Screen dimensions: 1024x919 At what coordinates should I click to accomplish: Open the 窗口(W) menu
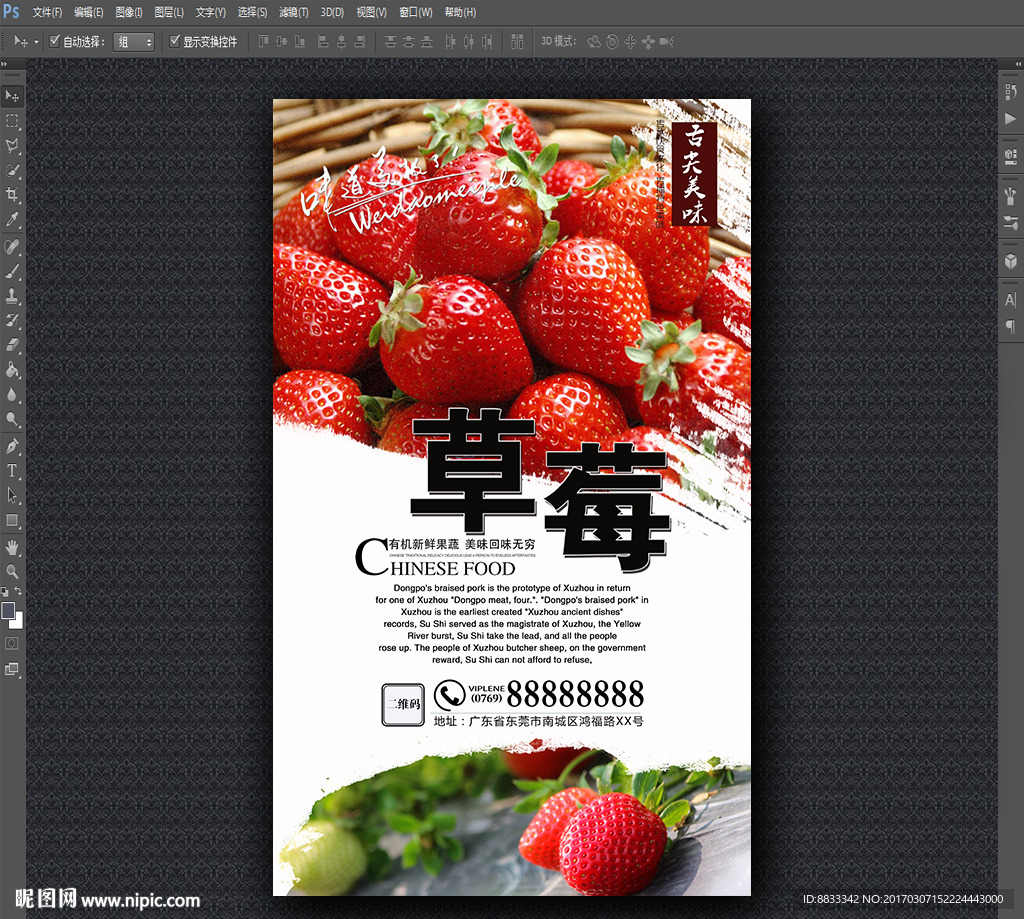click(415, 12)
